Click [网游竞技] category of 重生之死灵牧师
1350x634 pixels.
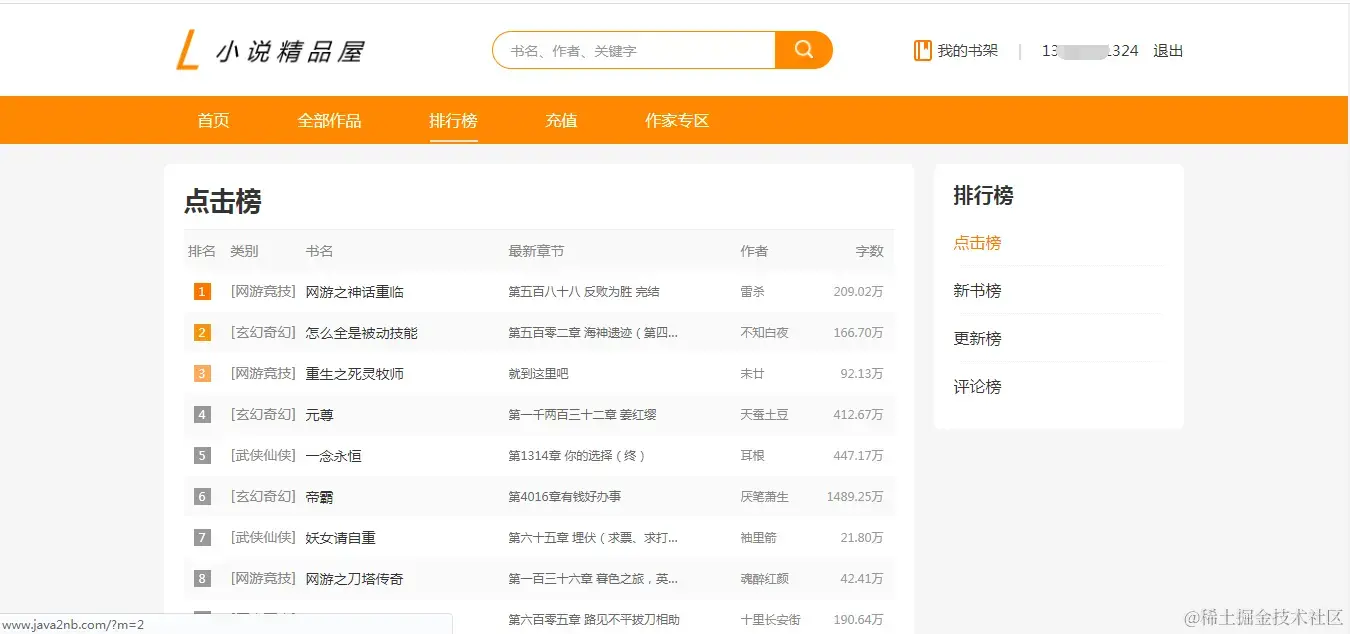tap(263, 373)
